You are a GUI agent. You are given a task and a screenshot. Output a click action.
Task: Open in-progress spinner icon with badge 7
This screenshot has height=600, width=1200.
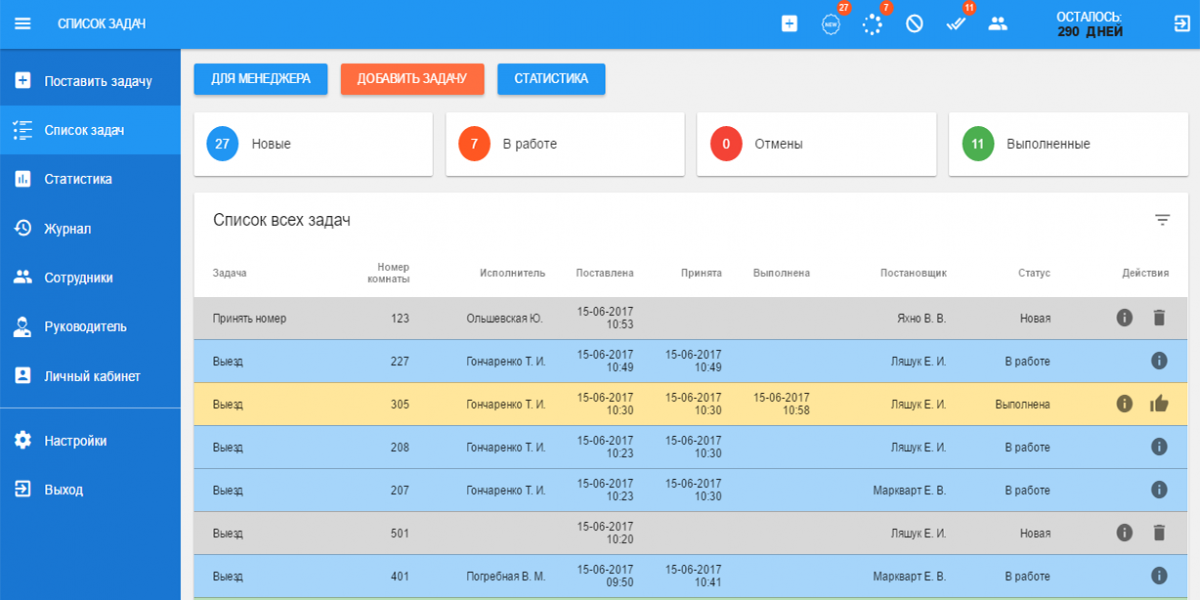pos(873,24)
